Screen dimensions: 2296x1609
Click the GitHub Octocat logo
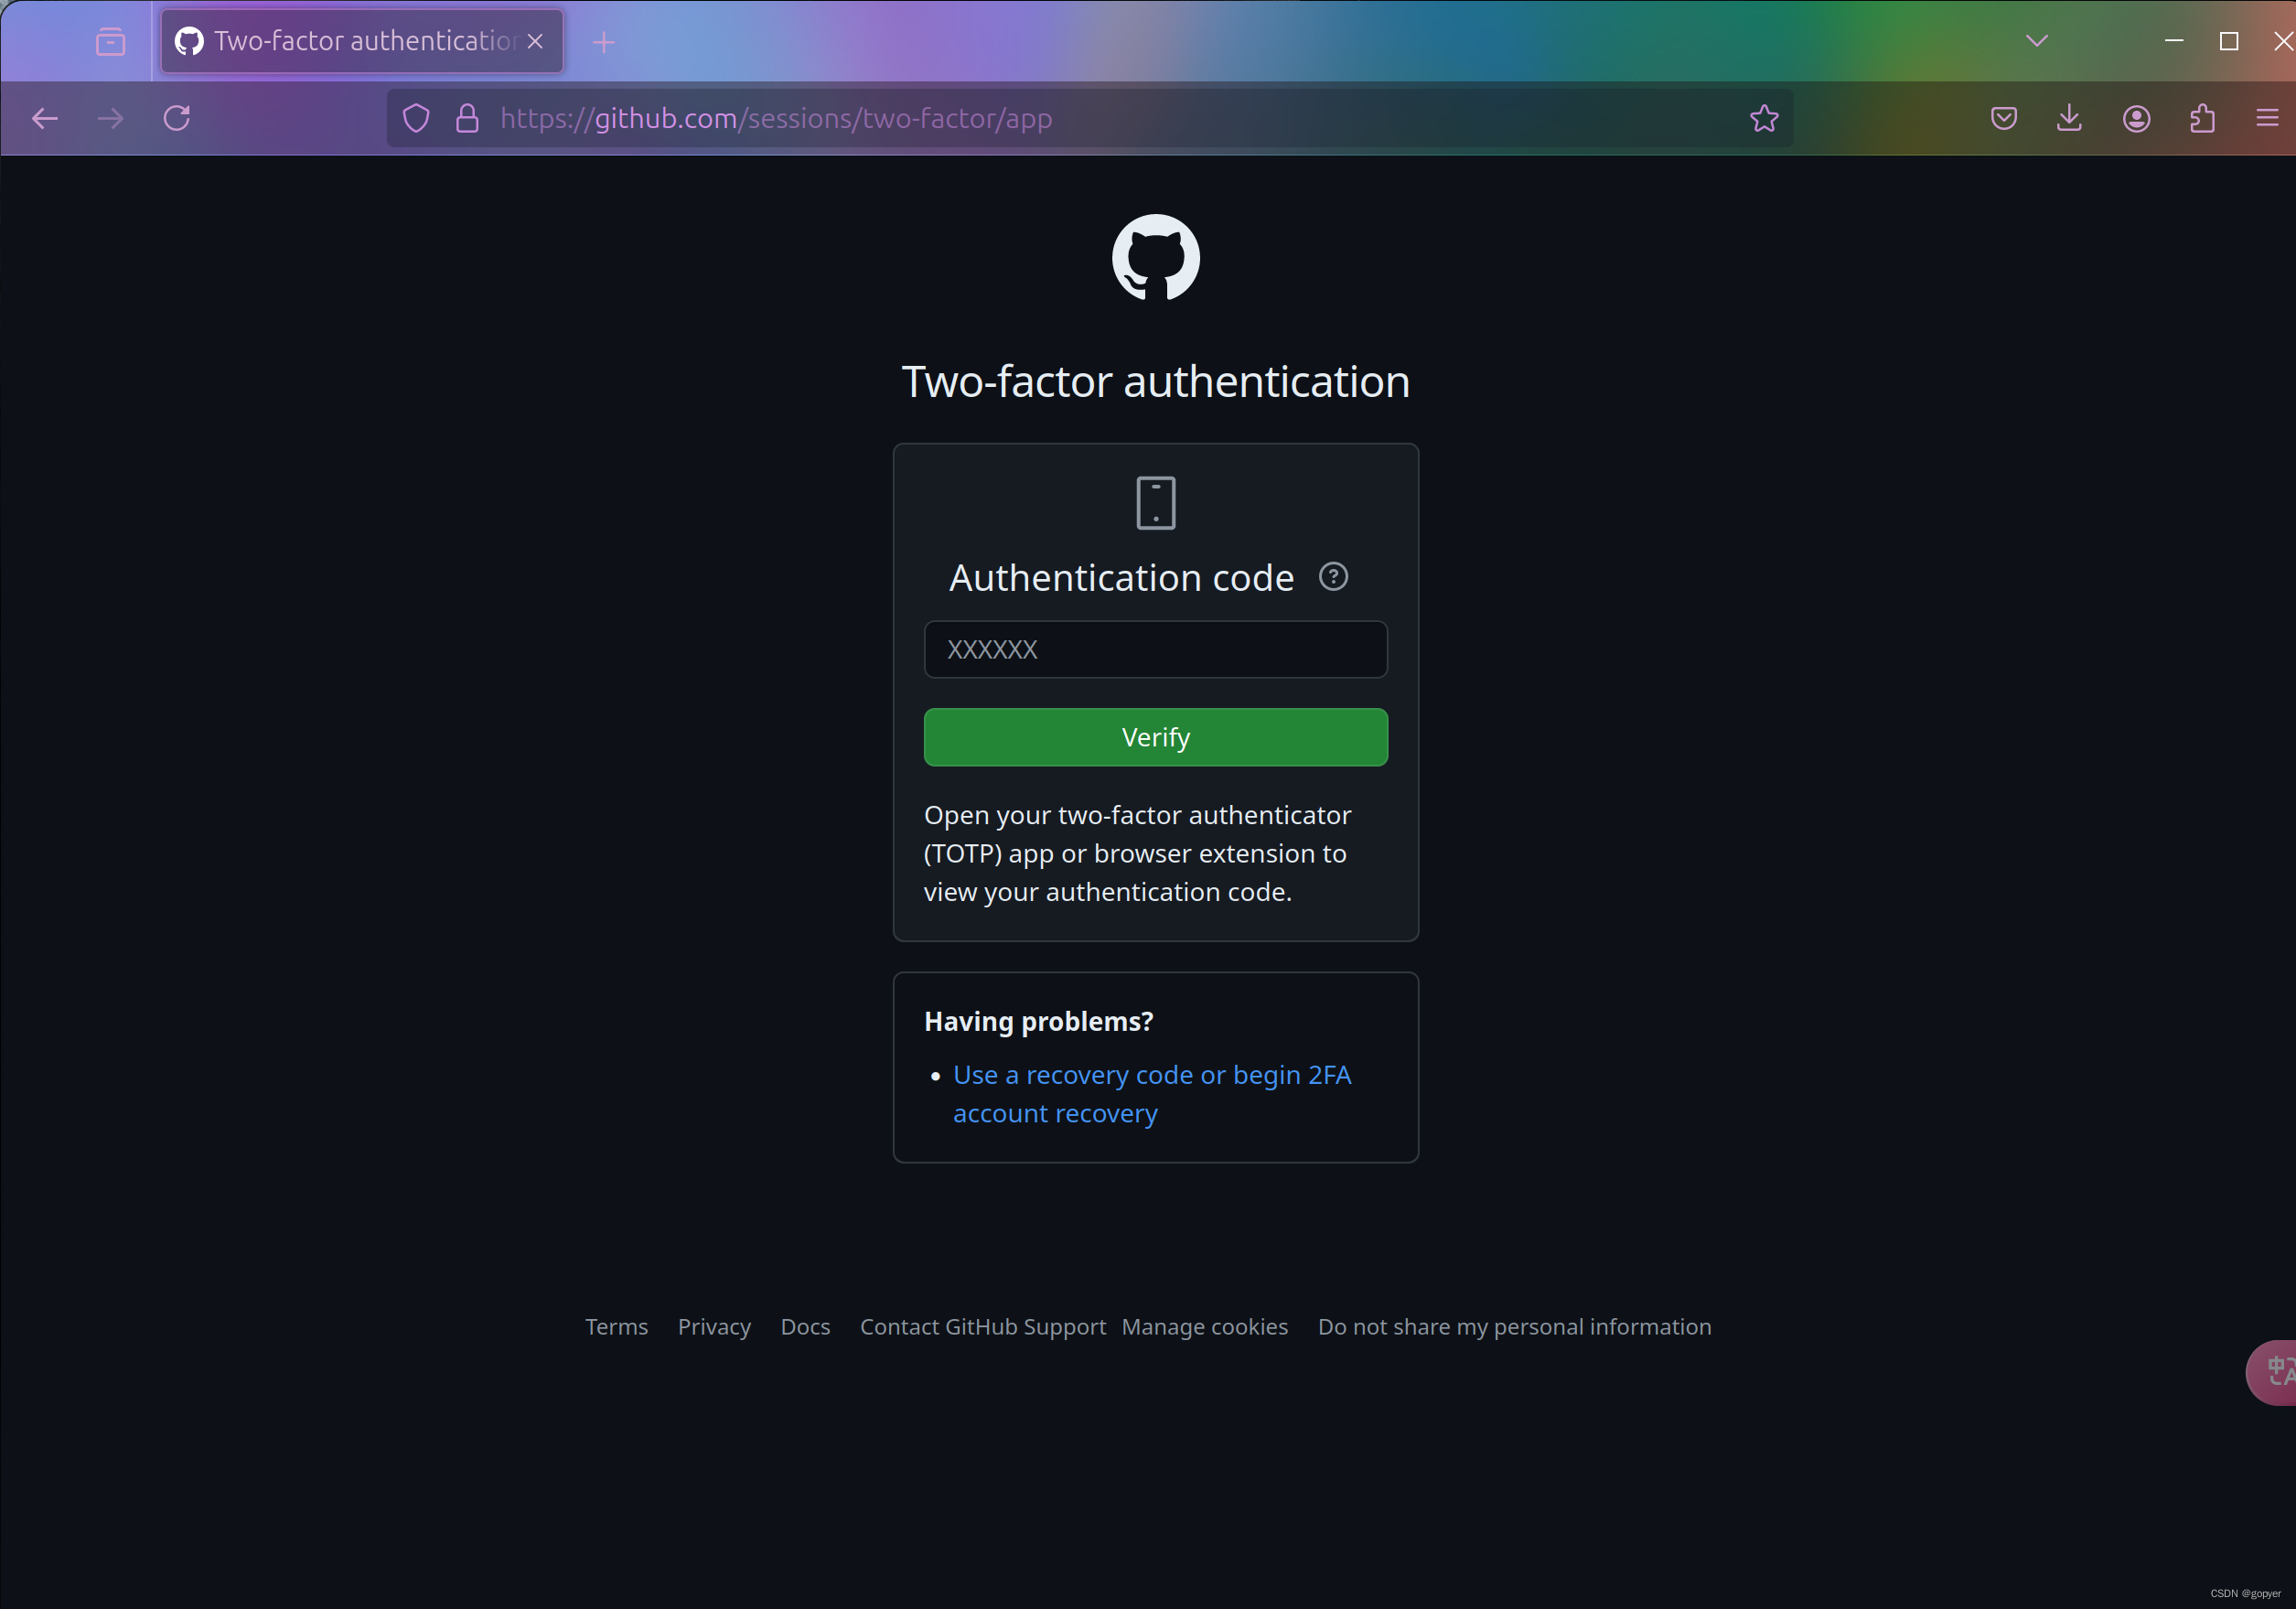click(x=1155, y=257)
